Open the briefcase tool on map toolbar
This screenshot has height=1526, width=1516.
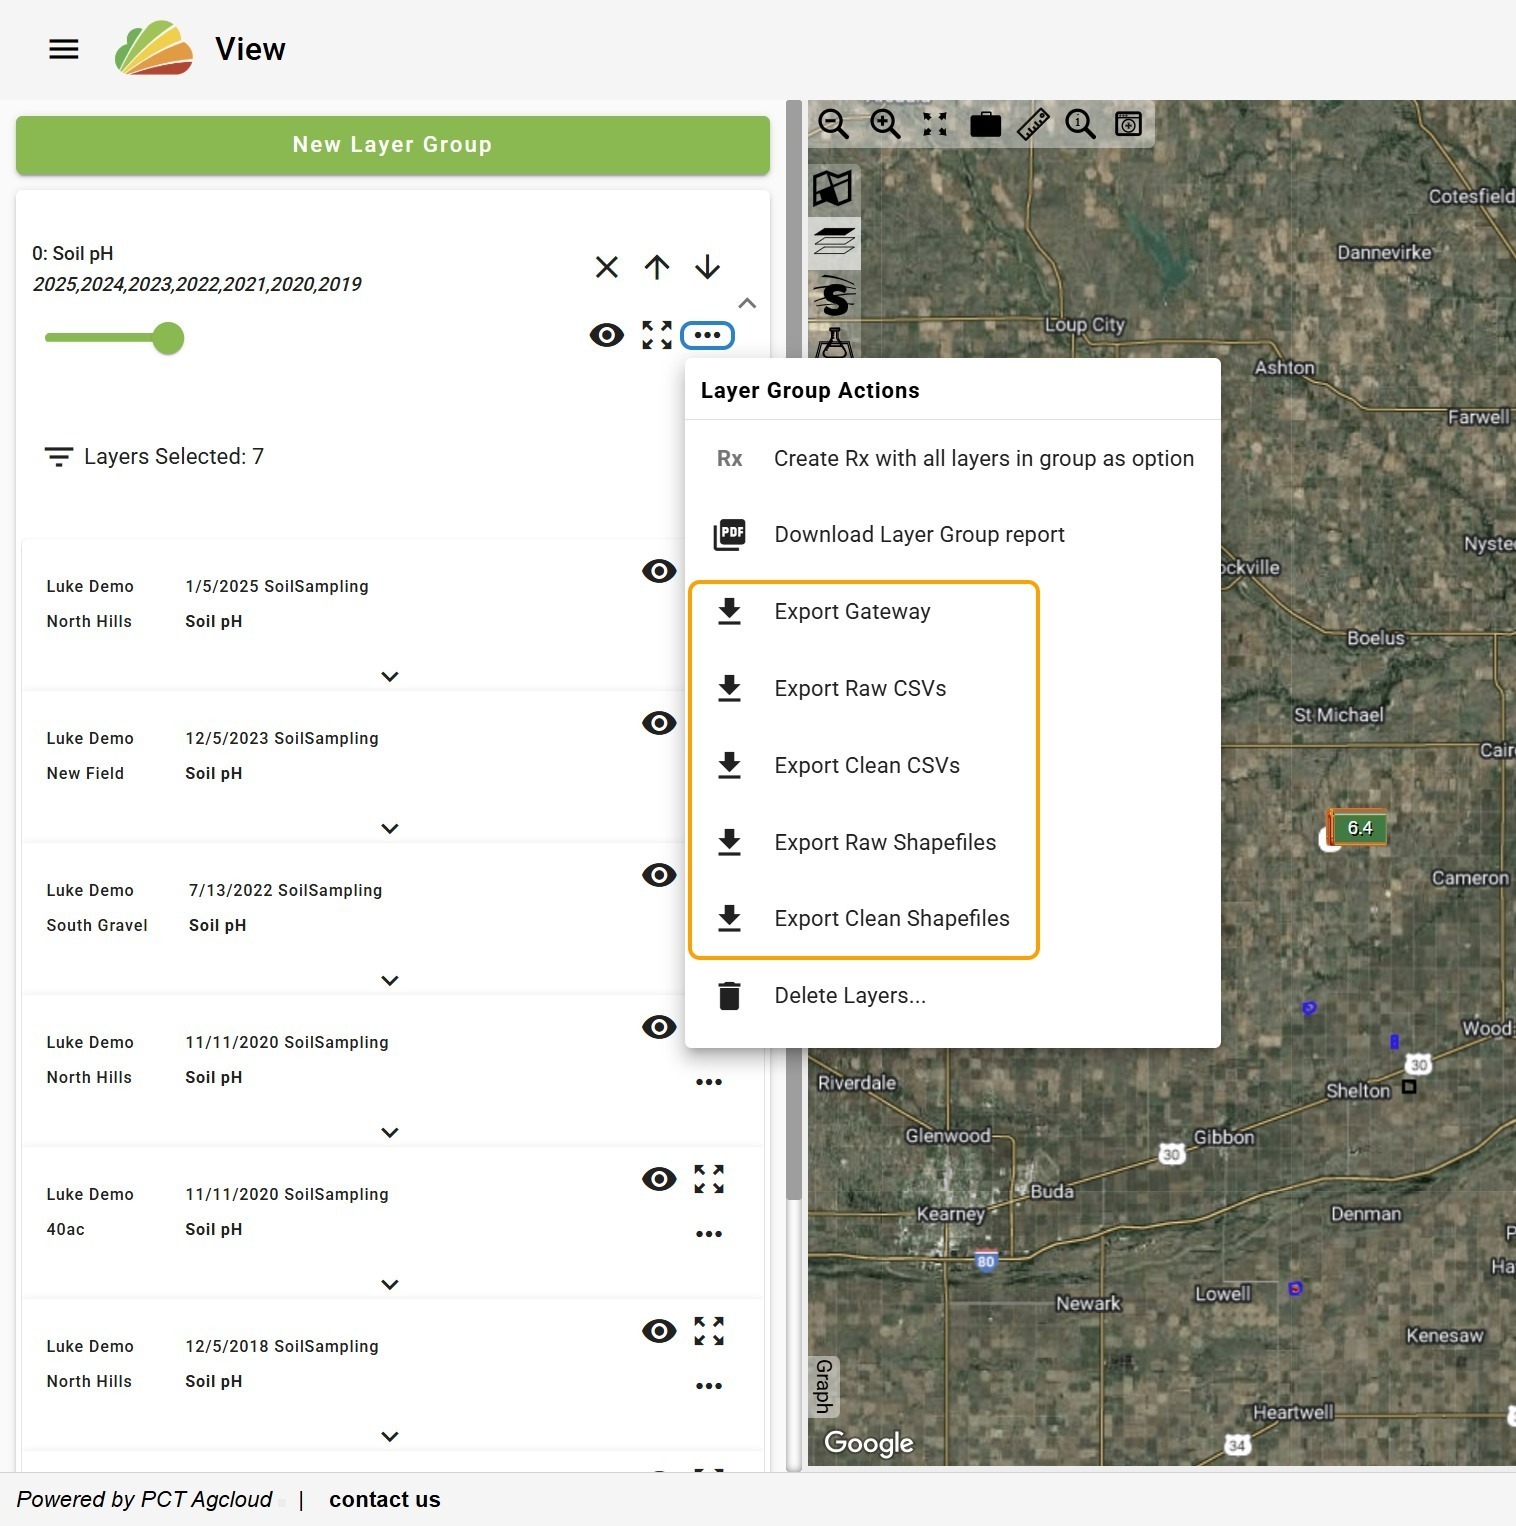click(x=985, y=124)
